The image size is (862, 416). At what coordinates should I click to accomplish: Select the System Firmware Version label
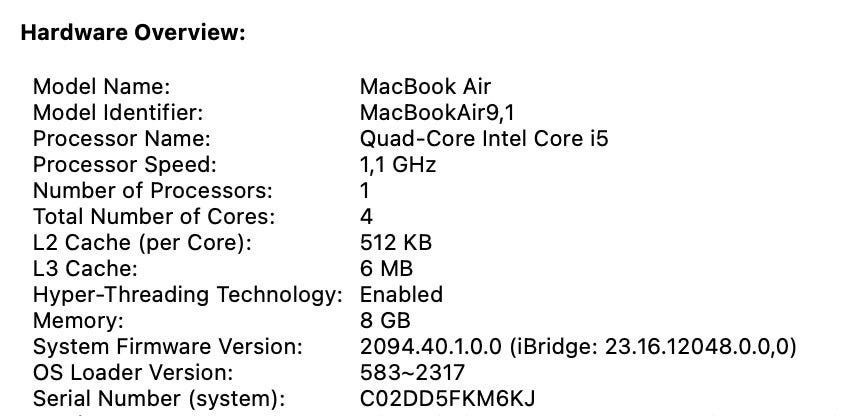[x=167, y=347]
